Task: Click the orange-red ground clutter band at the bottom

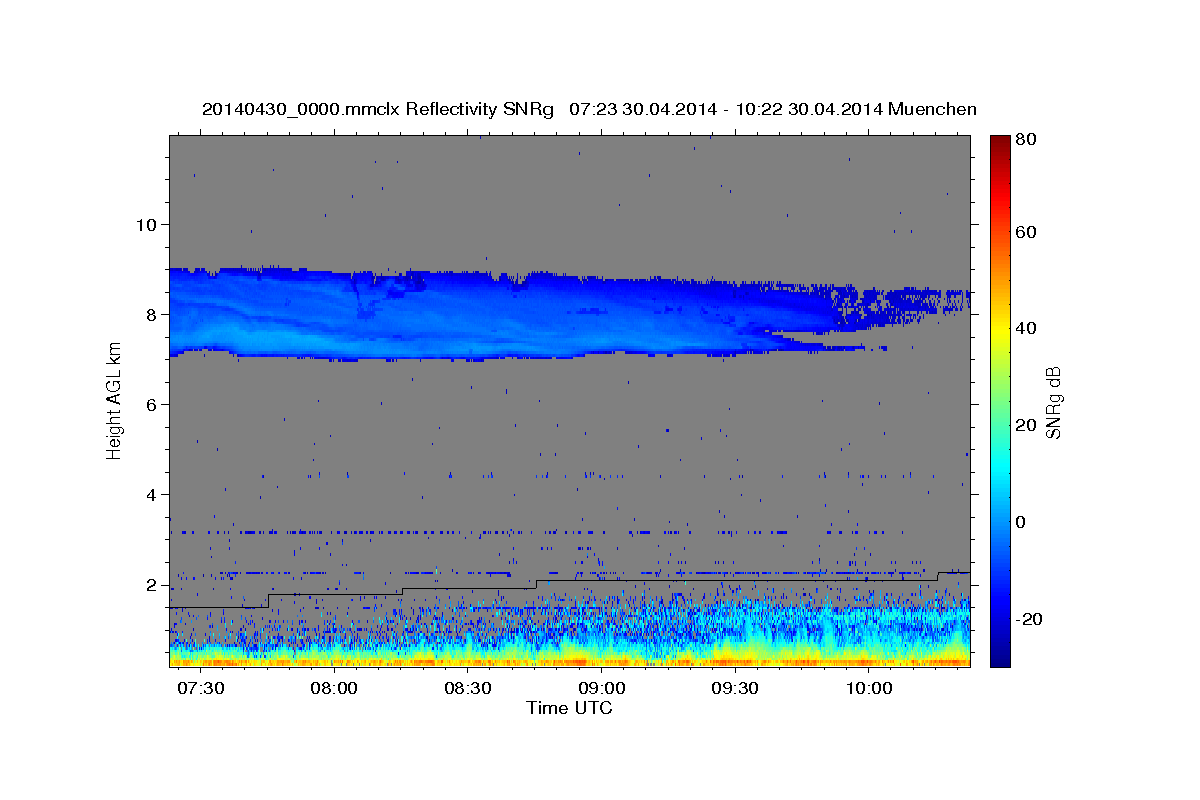Action: click(x=570, y=661)
